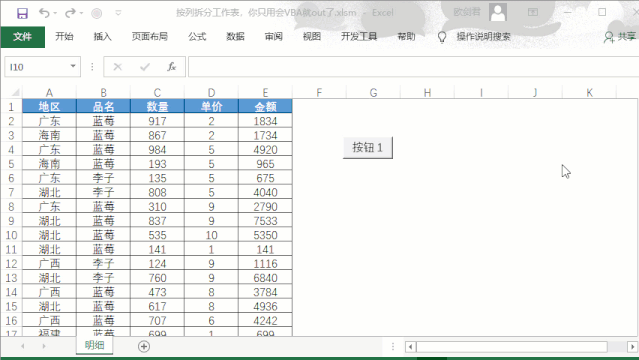Click the cancel X icon in formula bar
Image resolution: width=639 pixels, height=360 pixels.
coord(118,66)
